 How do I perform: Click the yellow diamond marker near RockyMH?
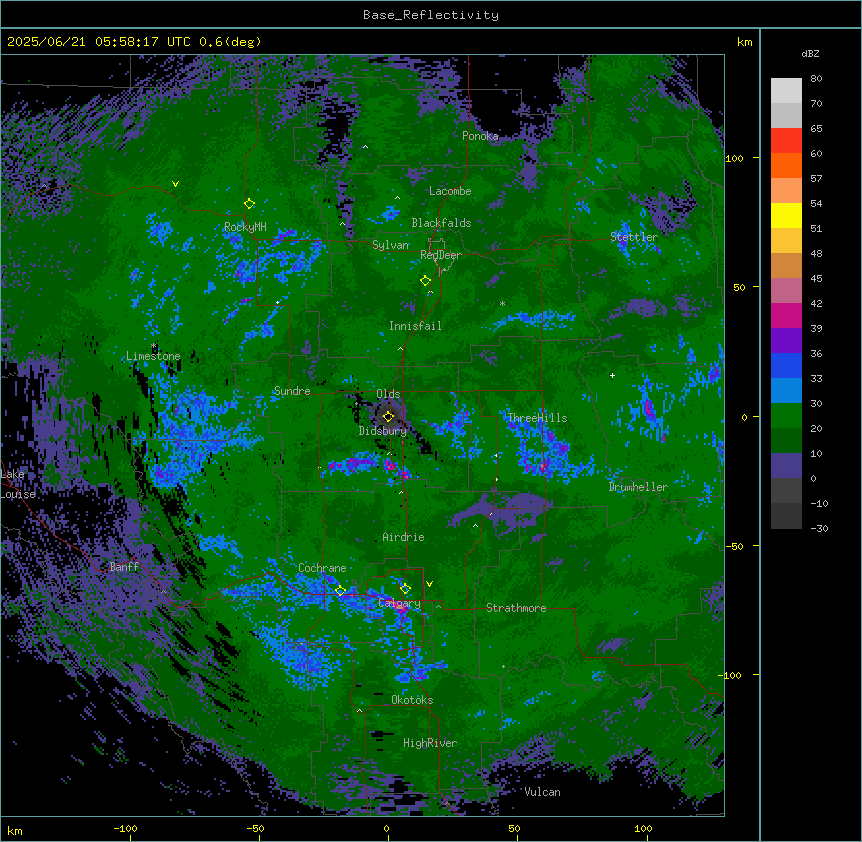click(249, 204)
